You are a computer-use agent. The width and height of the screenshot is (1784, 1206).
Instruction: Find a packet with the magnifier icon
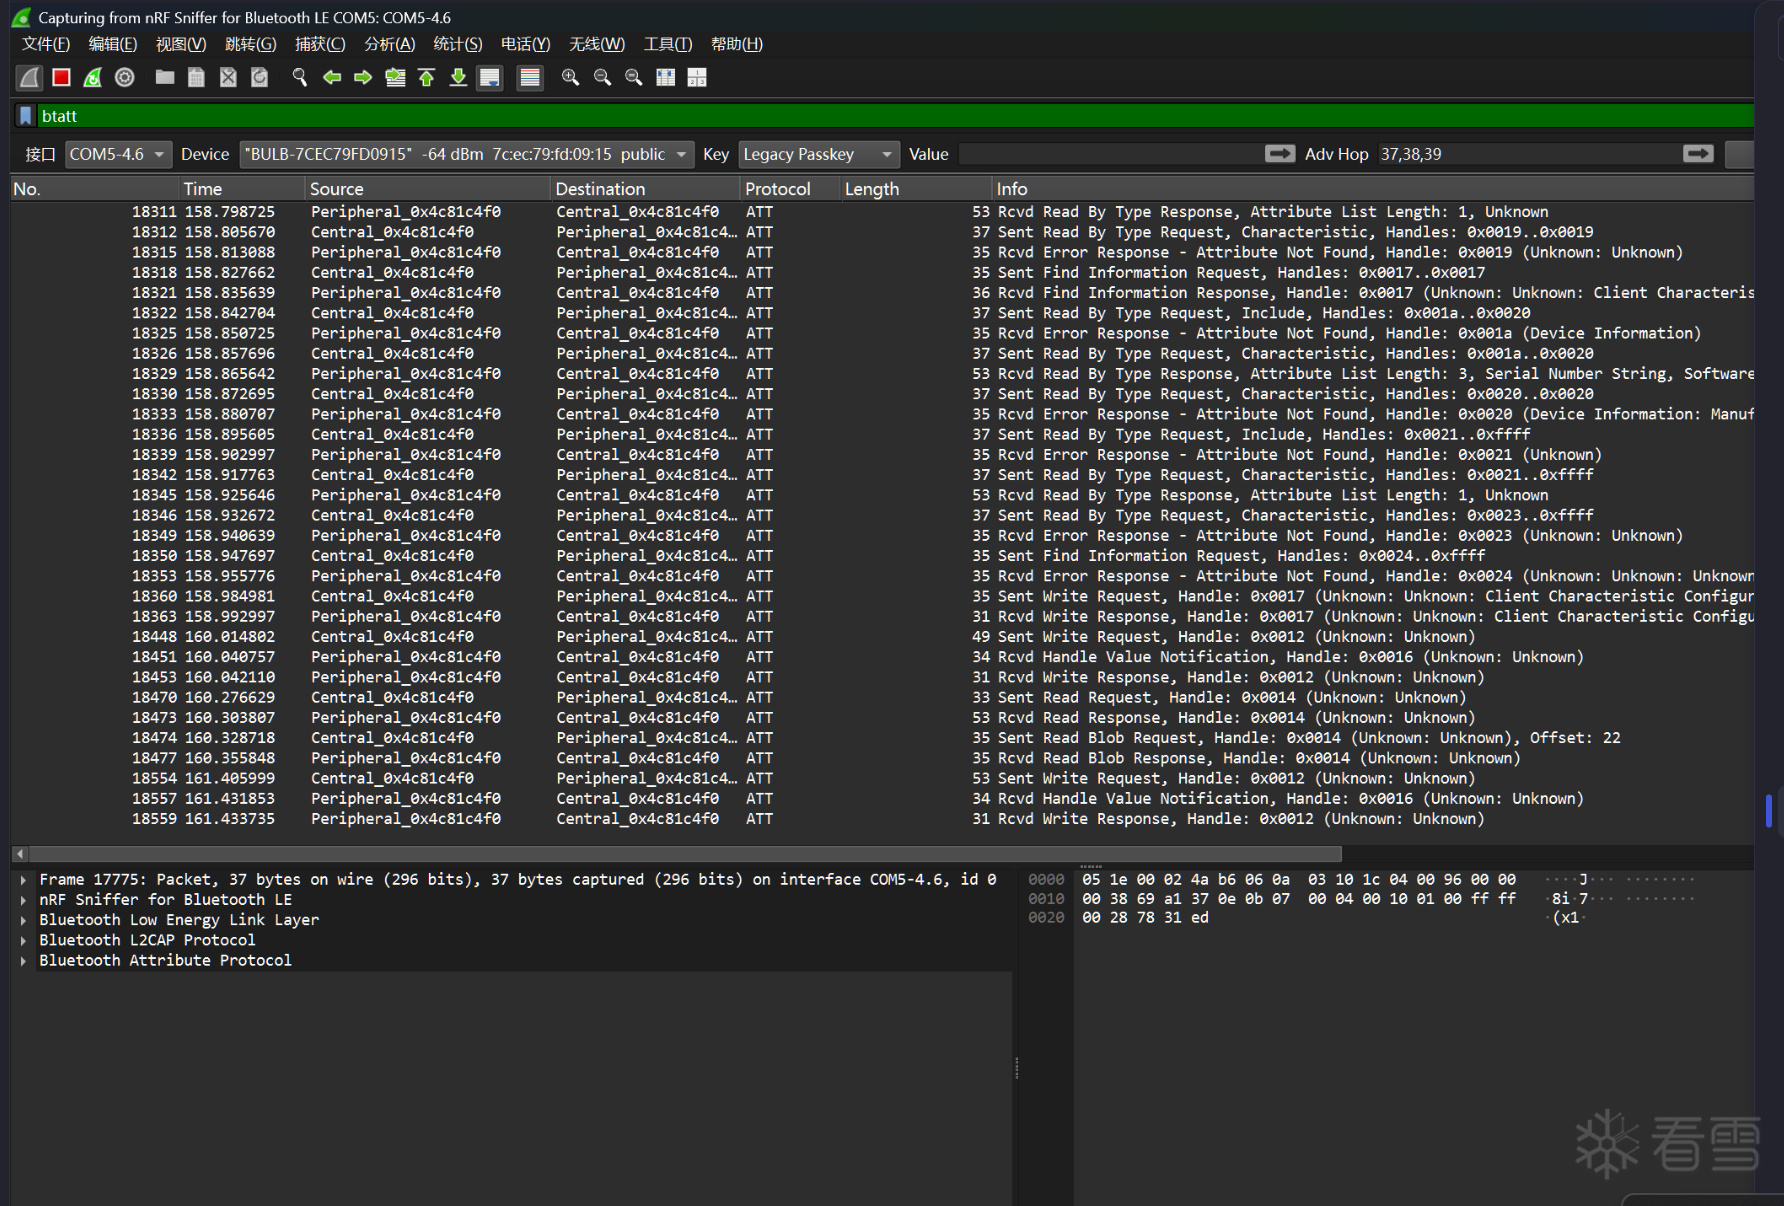pos(299,77)
